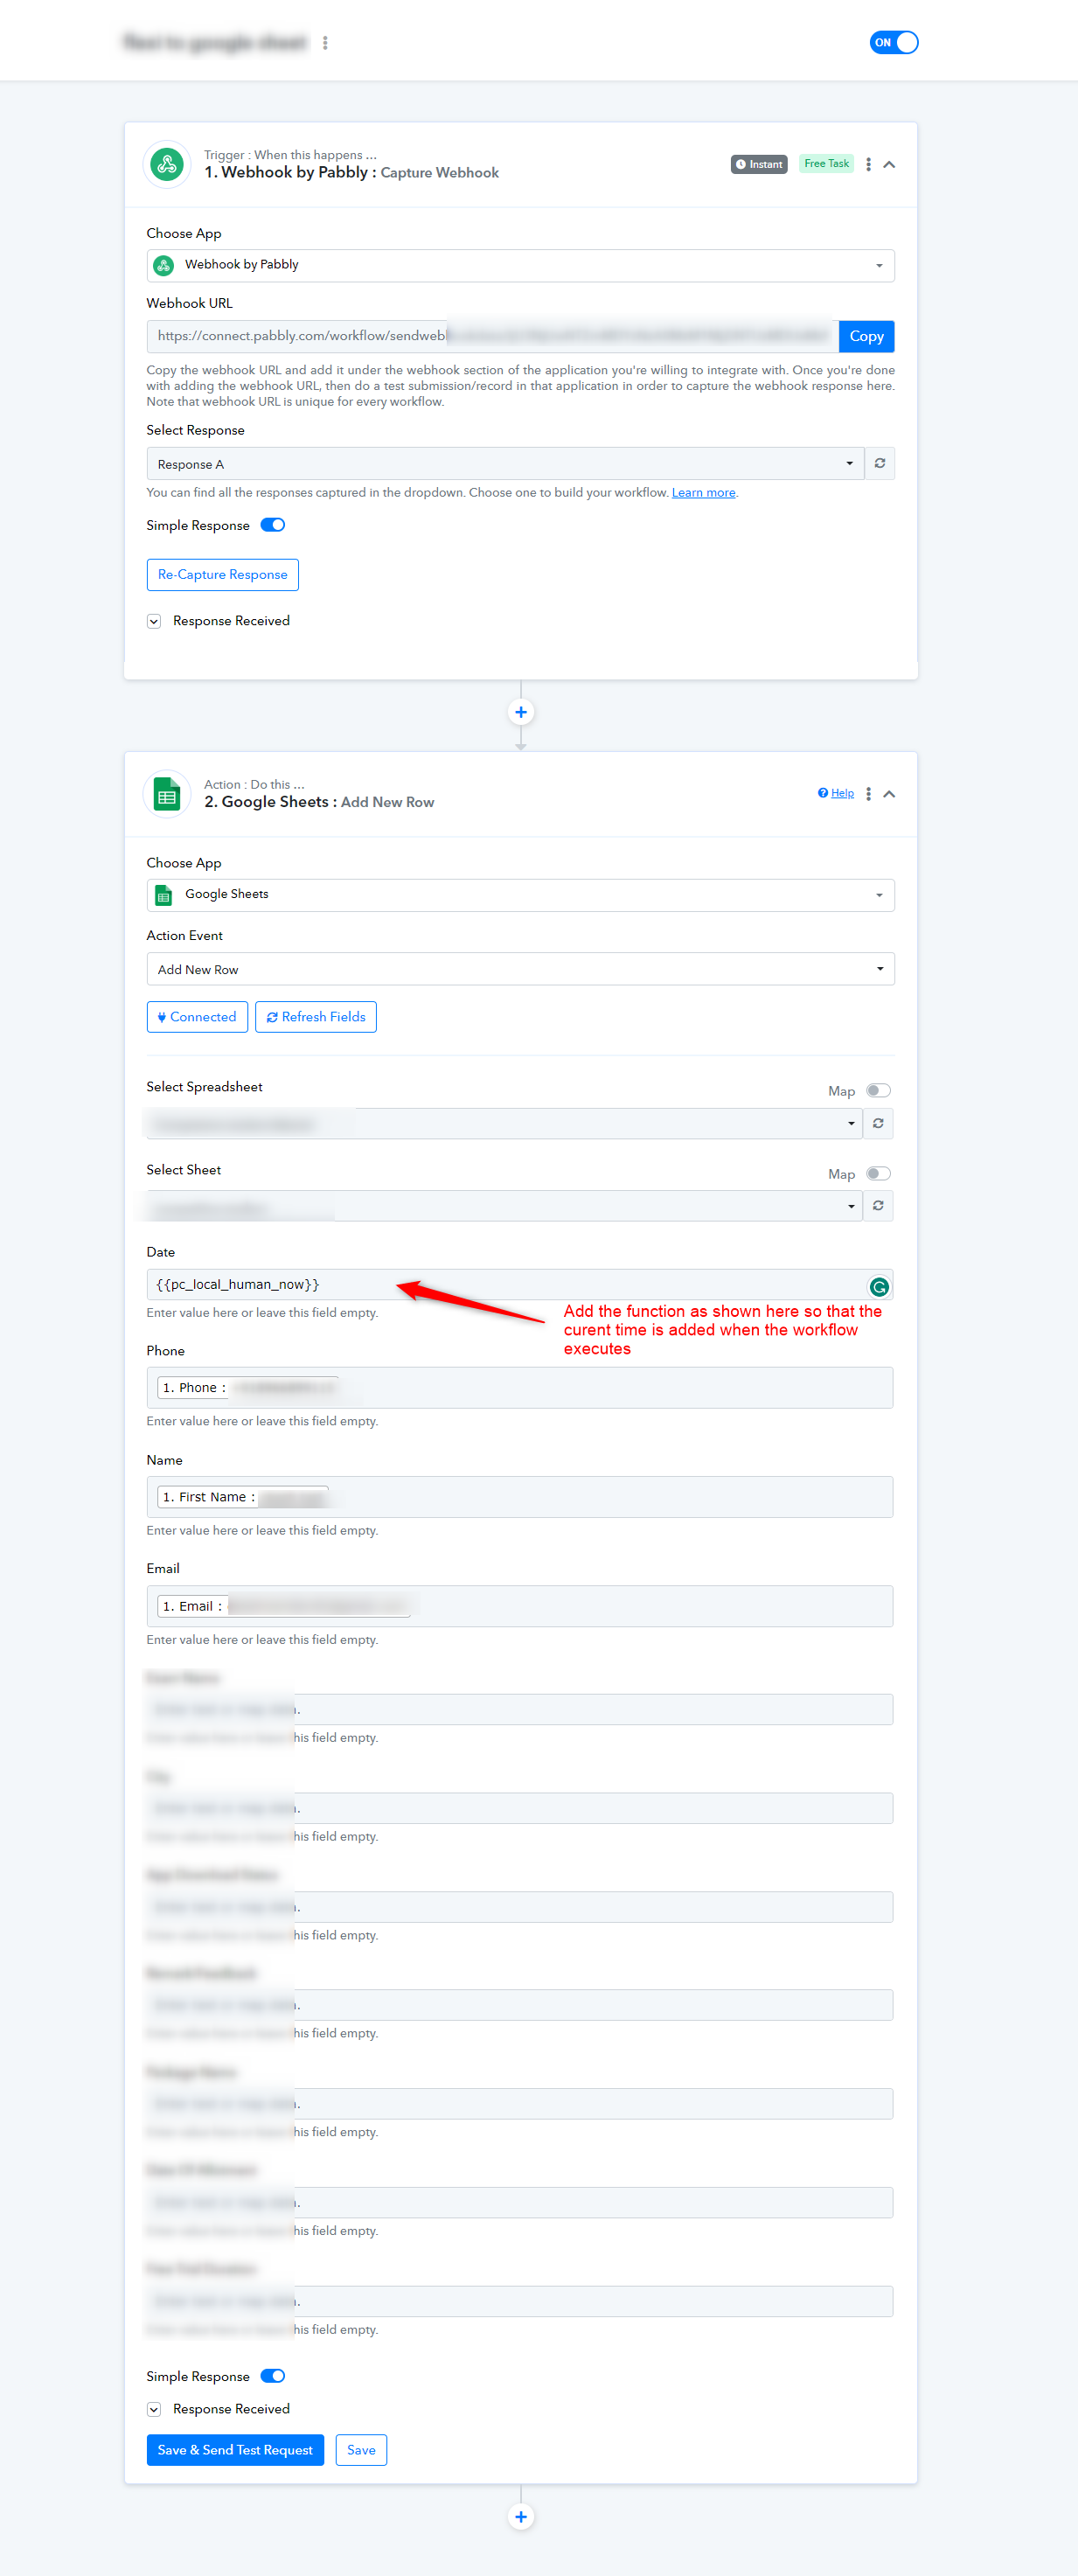Click the Connected button
This screenshot has width=1078, height=2576.
pos(197,1017)
